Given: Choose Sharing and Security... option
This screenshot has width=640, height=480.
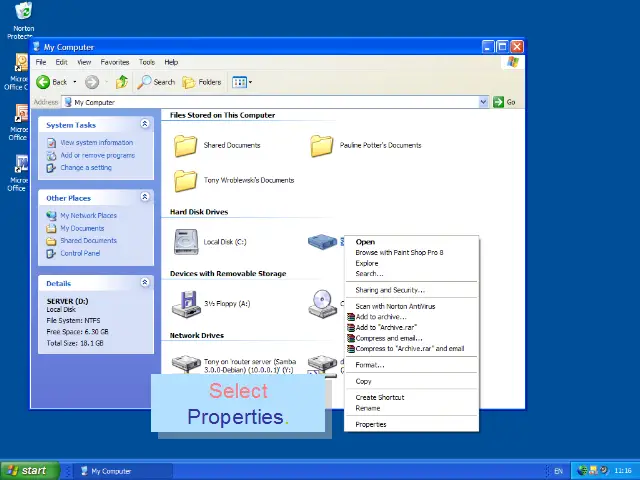Looking at the screenshot, I should pyautogui.click(x=411, y=290).
